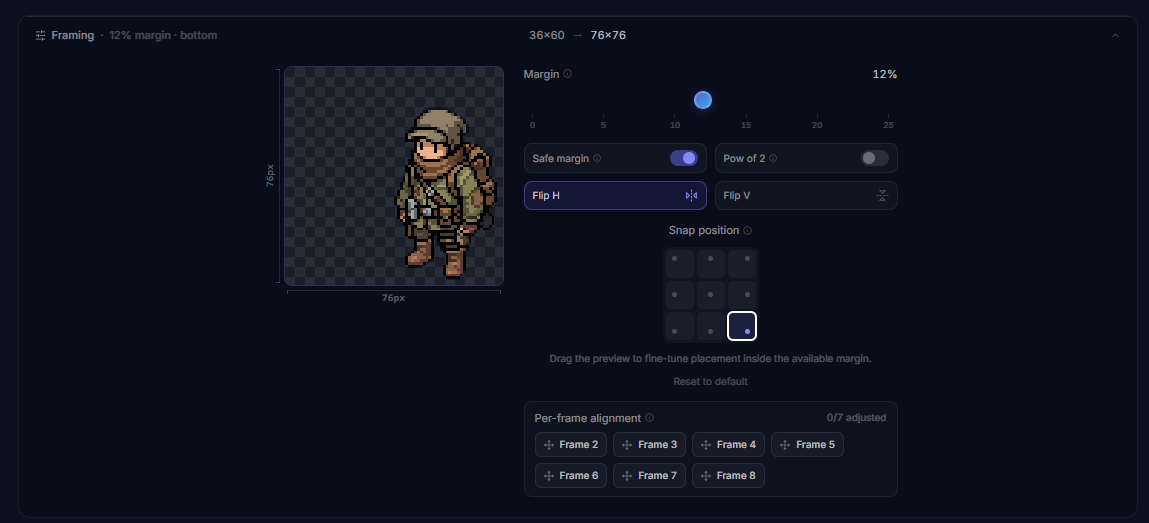Enable the Pow of 2 toggle
This screenshot has height=523, width=1149.
tap(874, 158)
